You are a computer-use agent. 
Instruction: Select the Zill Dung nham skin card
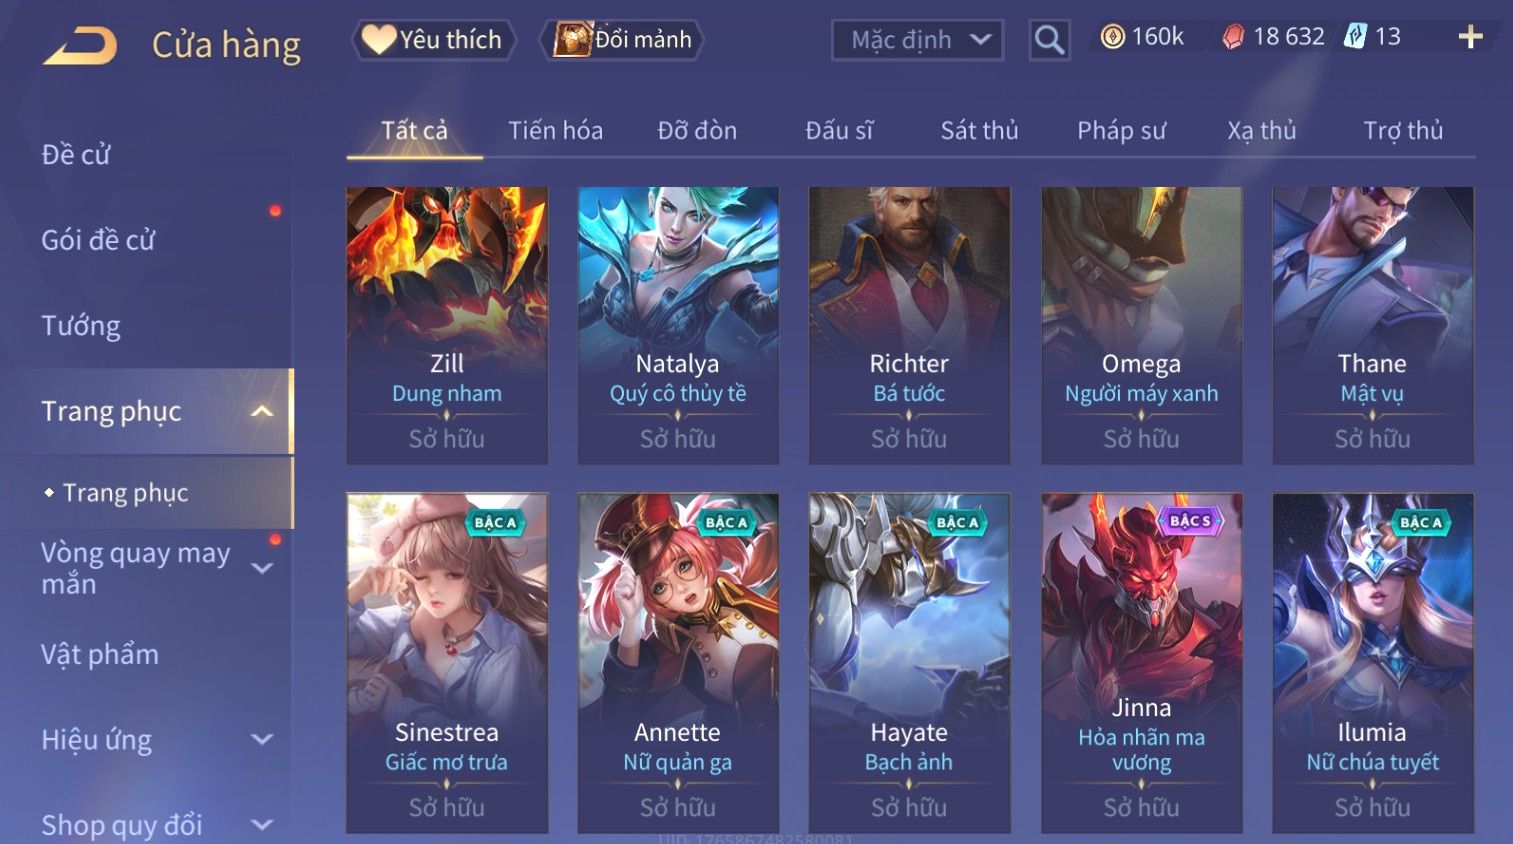pyautogui.click(x=447, y=326)
